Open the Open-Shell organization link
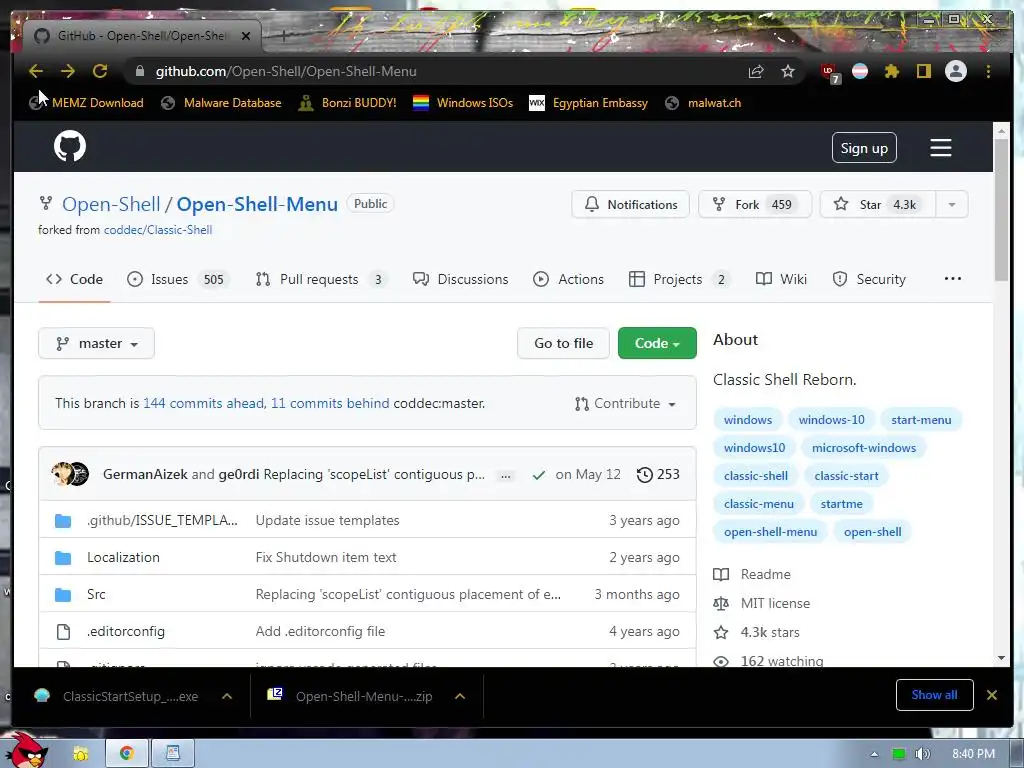The width and height of the screenshot is (1024, 768). pos(111,204)
